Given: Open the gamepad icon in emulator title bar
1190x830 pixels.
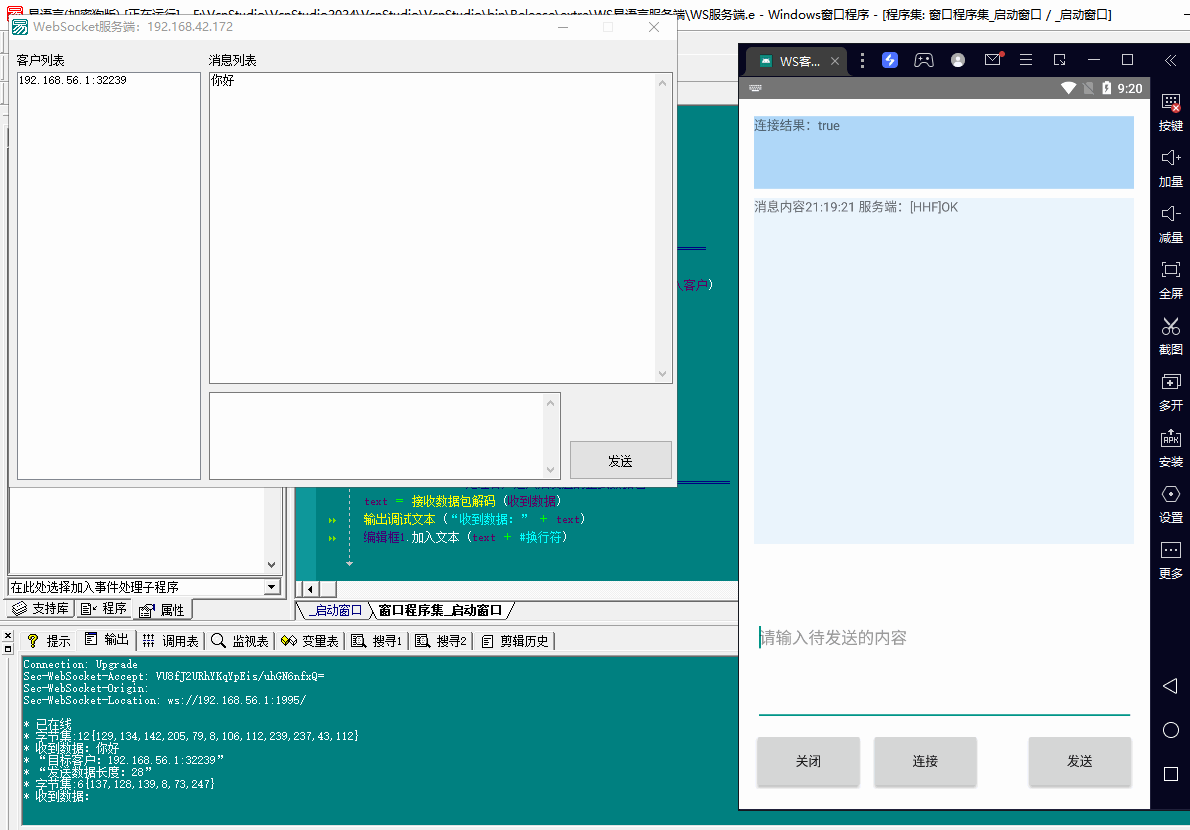Looking at the screenshot, I should (x=924, y=60).
